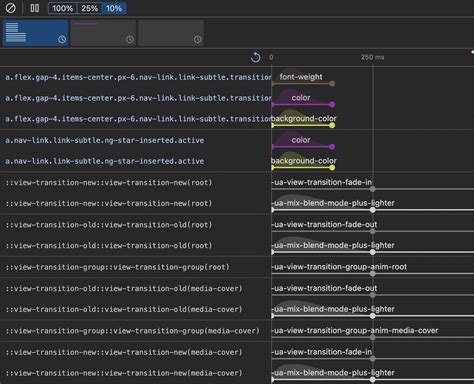The image size is (474, 384).
Task: Click the purple end keyframe of a.flex color
Action: coord(332,105)
